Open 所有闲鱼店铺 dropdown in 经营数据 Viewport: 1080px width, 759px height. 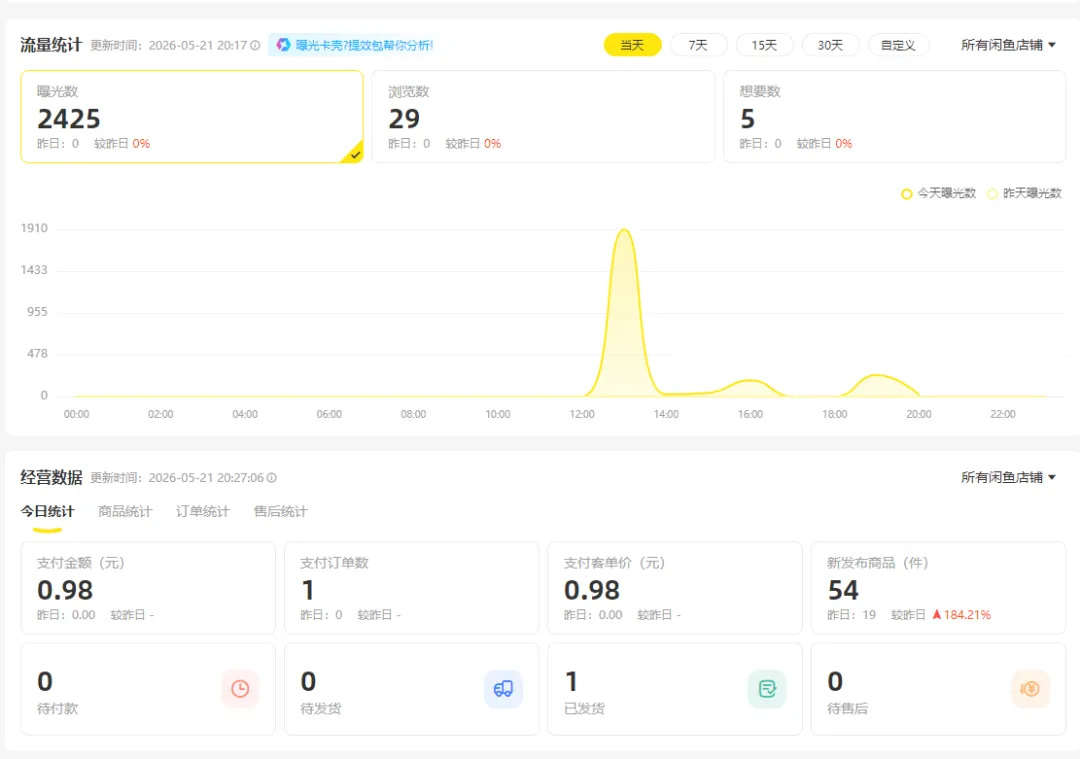[x=1008, y=477]
